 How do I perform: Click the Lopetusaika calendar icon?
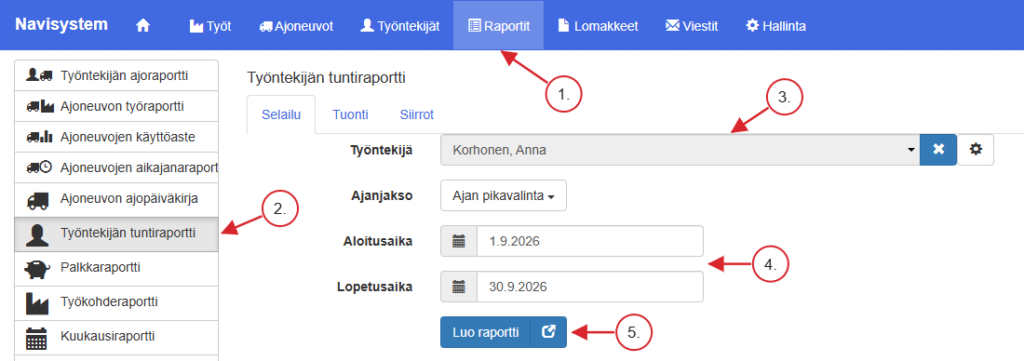coord(458,287)
